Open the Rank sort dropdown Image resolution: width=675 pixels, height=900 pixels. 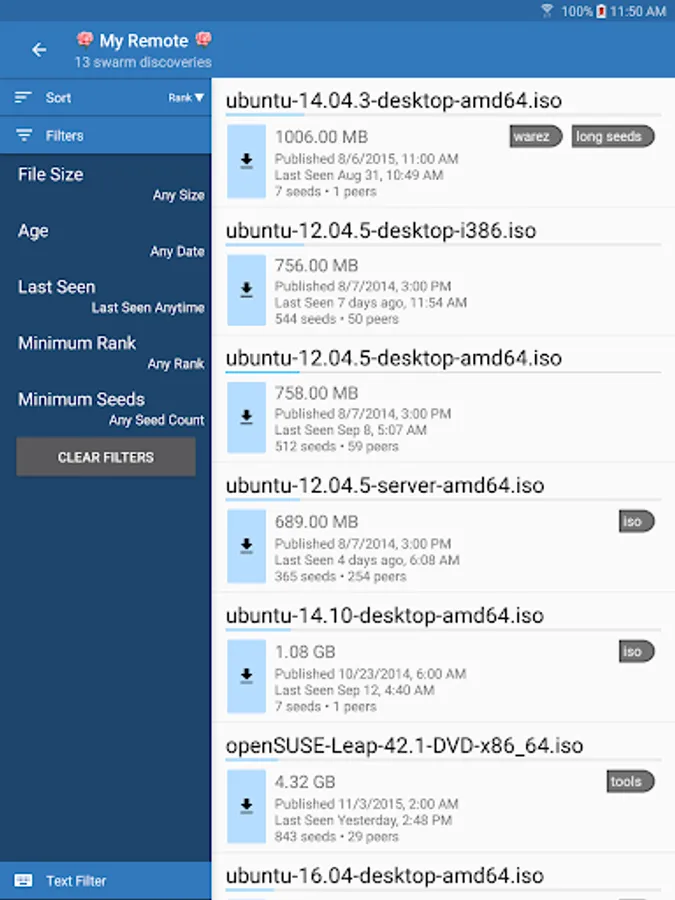(186, 98)
